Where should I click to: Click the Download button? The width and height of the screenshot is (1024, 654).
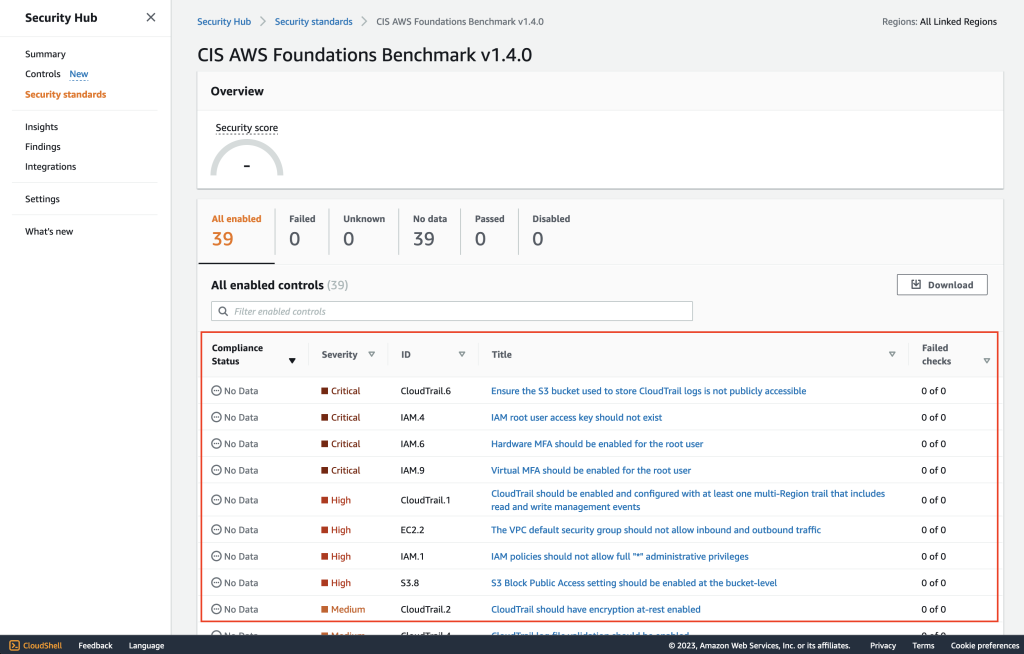942,285
